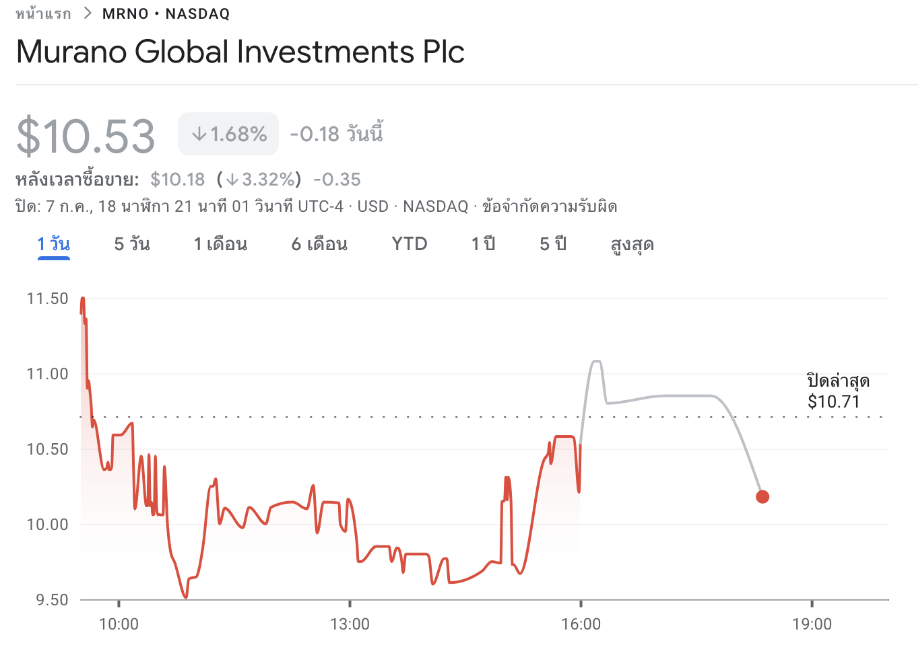Click the $10.53 current price

(x=86, y=137)
